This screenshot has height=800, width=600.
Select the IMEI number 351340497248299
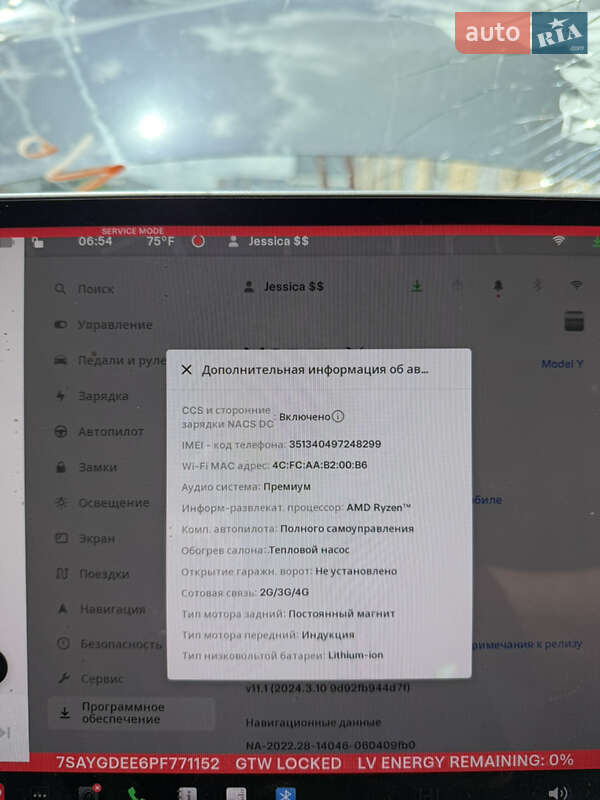[x=335, y=444]
